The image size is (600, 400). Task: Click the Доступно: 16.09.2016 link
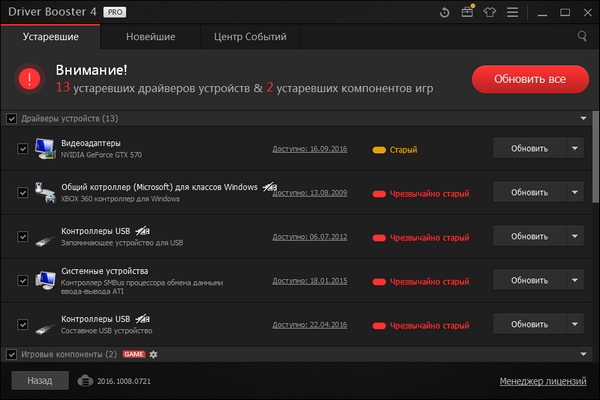(310, 149)
